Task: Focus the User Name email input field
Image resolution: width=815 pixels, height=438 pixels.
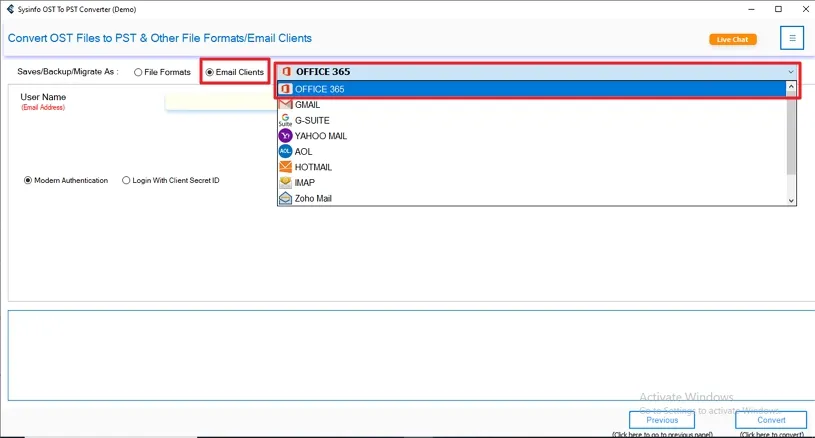Action: pyautogui.click(x=221, y=102)
